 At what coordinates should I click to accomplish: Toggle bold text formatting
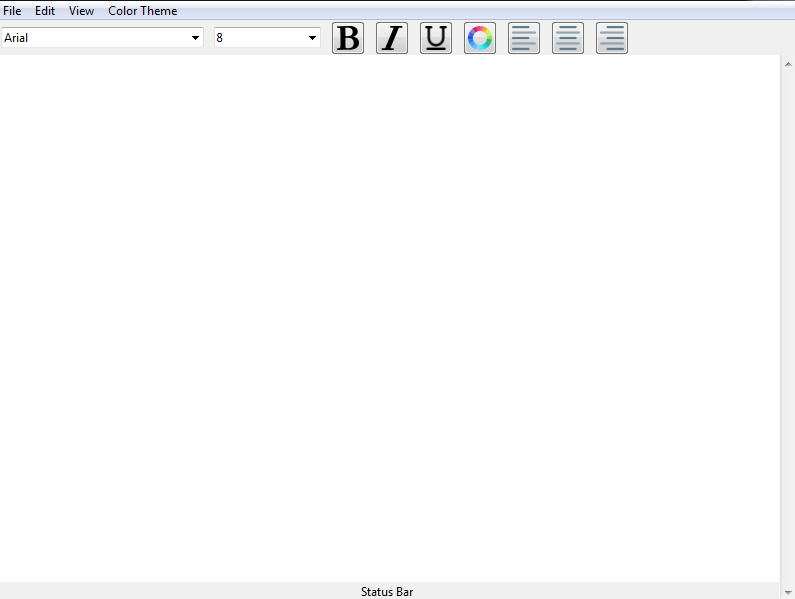point(348,38)
